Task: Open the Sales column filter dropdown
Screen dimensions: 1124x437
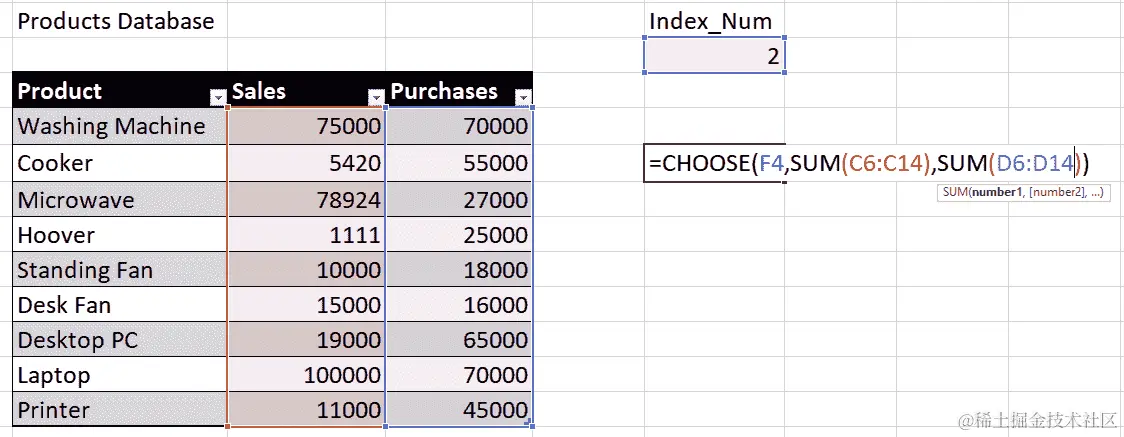Action: click(x=376, y=98)
